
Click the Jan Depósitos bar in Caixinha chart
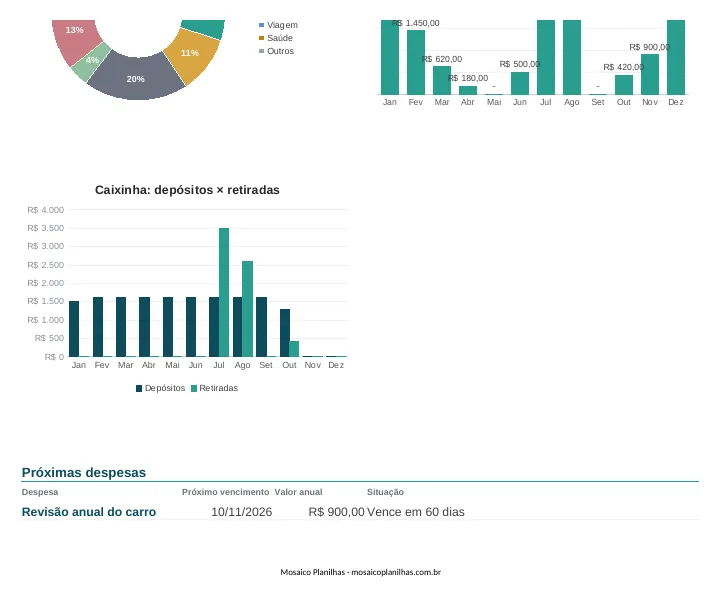point(74,329)
